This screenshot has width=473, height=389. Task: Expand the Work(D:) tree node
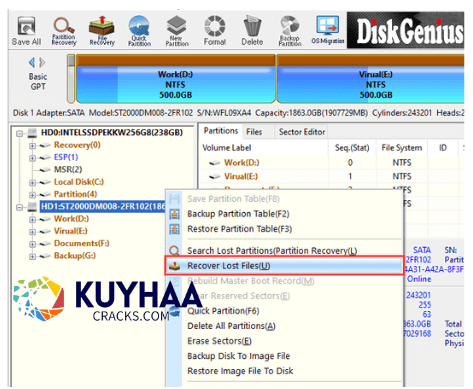pos(32,219)
